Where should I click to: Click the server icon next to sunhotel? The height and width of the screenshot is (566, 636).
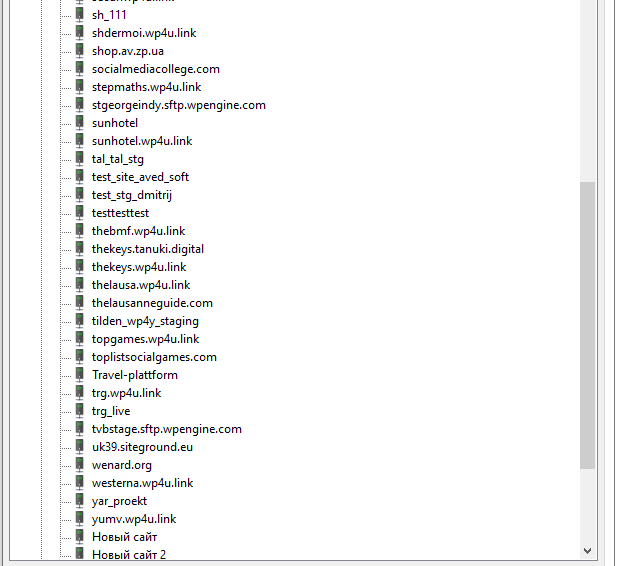click(x=80, y=123)
